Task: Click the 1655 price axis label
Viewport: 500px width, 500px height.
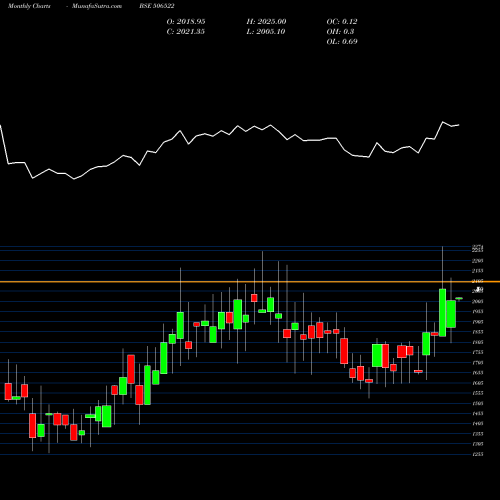Action: (x=478, y=373)
